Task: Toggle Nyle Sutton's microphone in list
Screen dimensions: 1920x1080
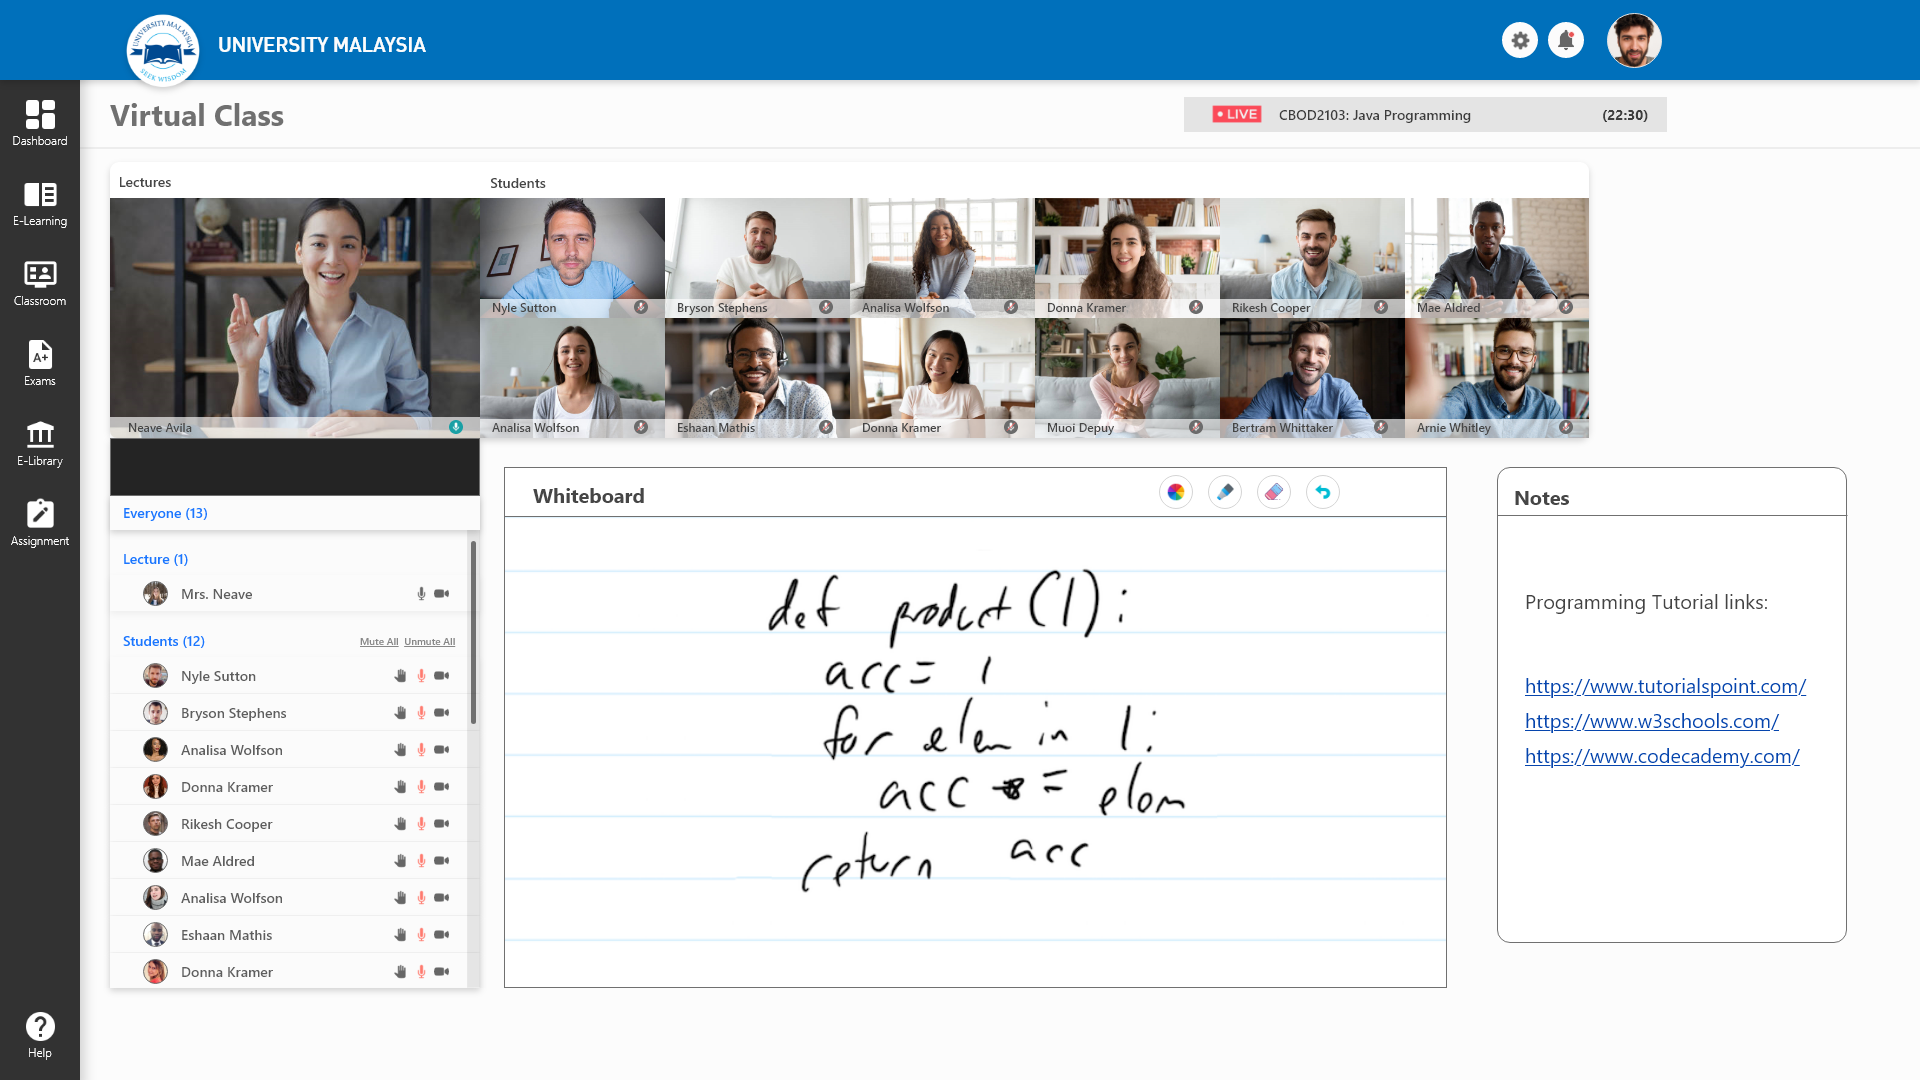Action: pyautogui.click(x=421, y=676)
